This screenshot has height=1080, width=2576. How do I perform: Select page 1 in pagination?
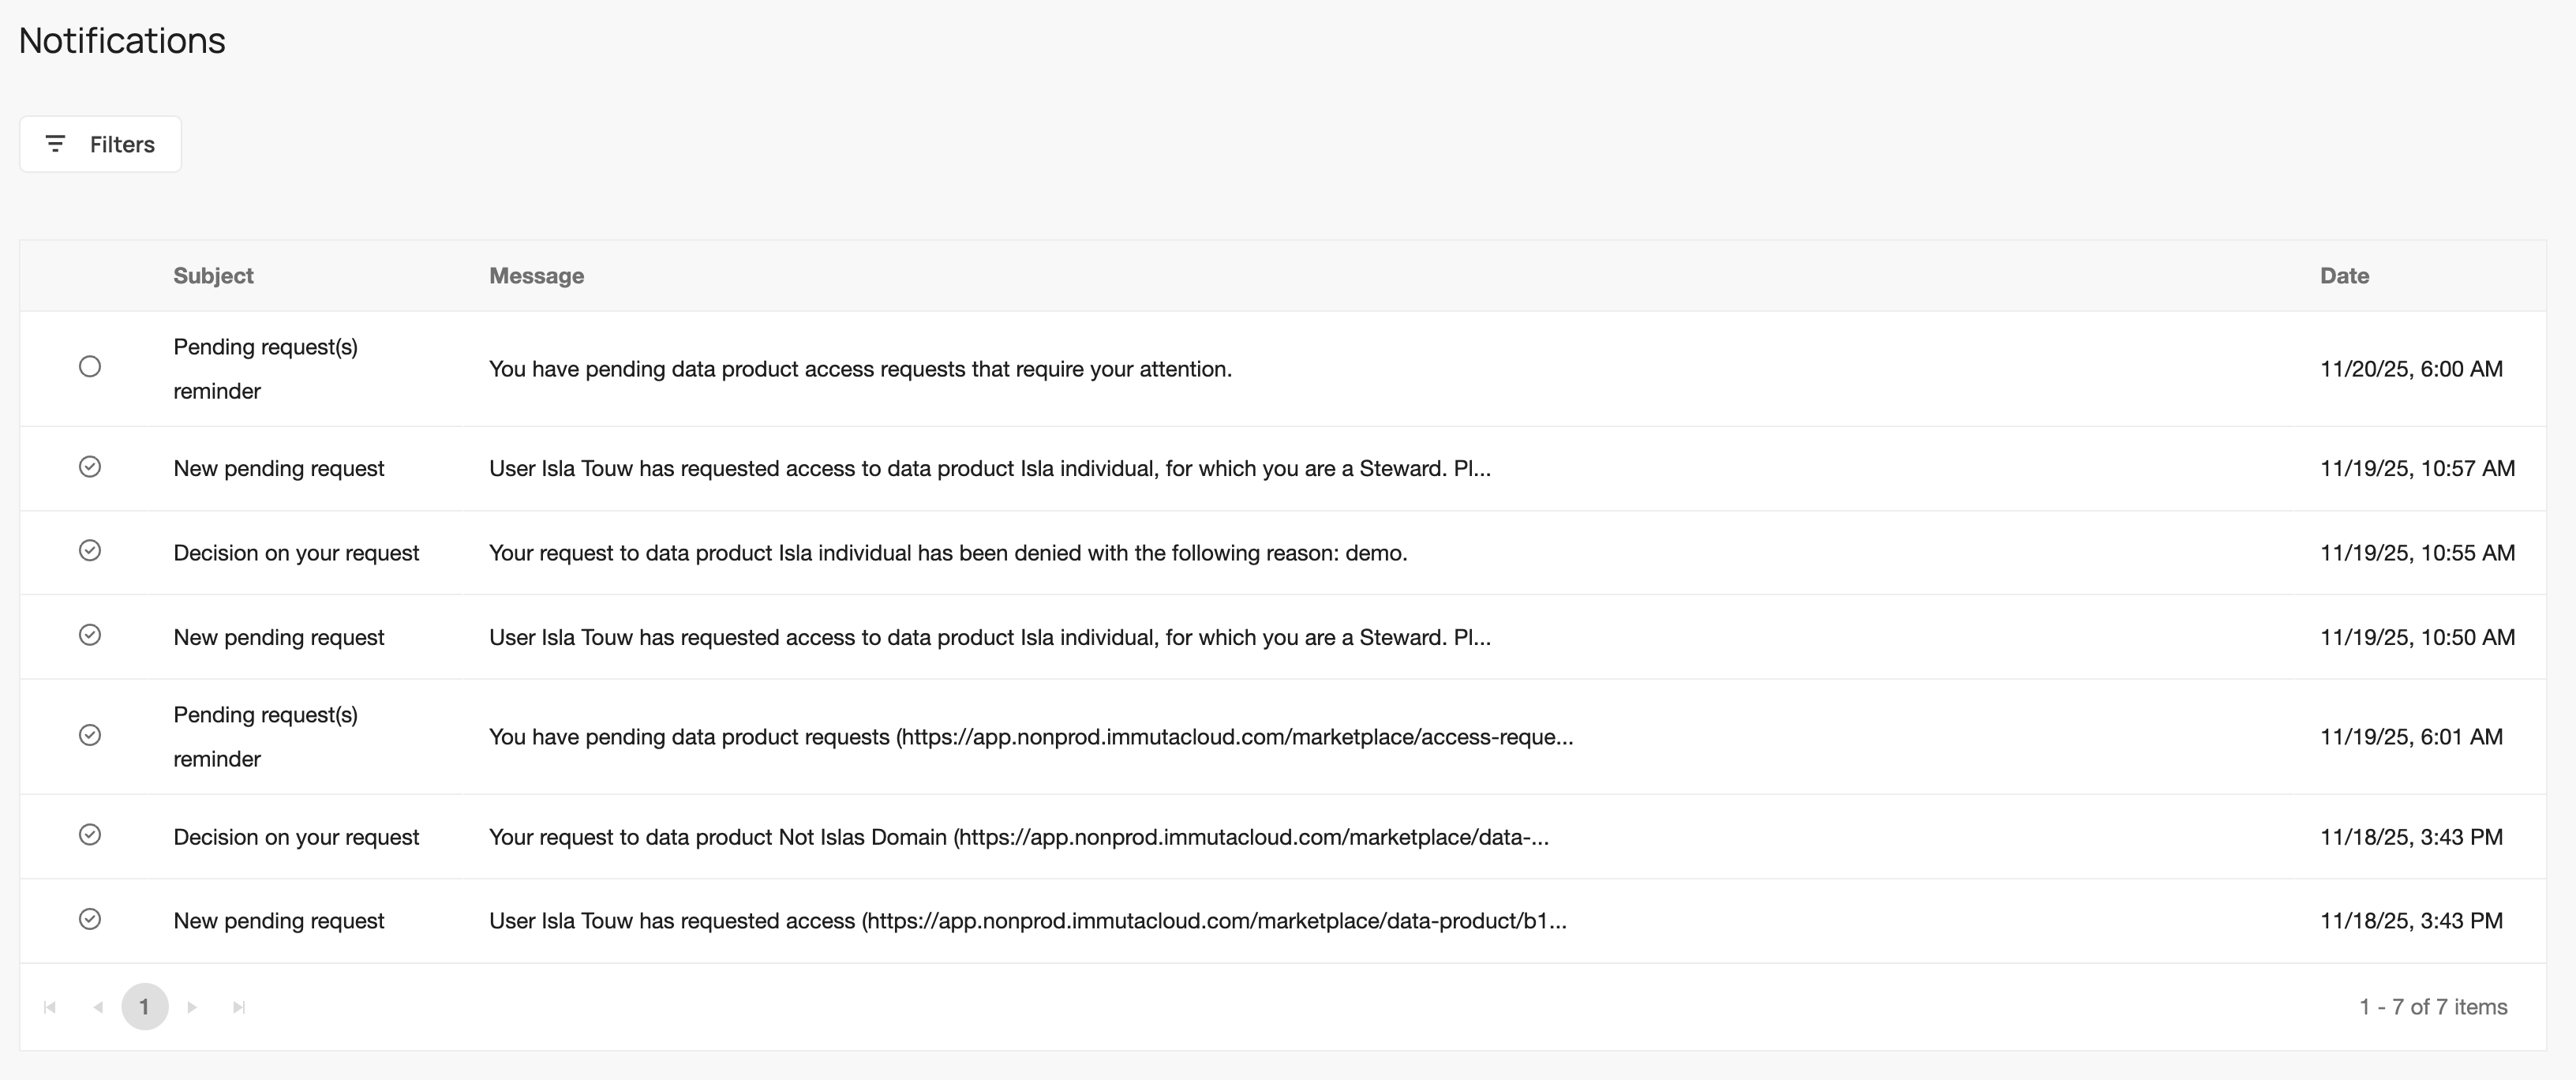click(145, 1007)
